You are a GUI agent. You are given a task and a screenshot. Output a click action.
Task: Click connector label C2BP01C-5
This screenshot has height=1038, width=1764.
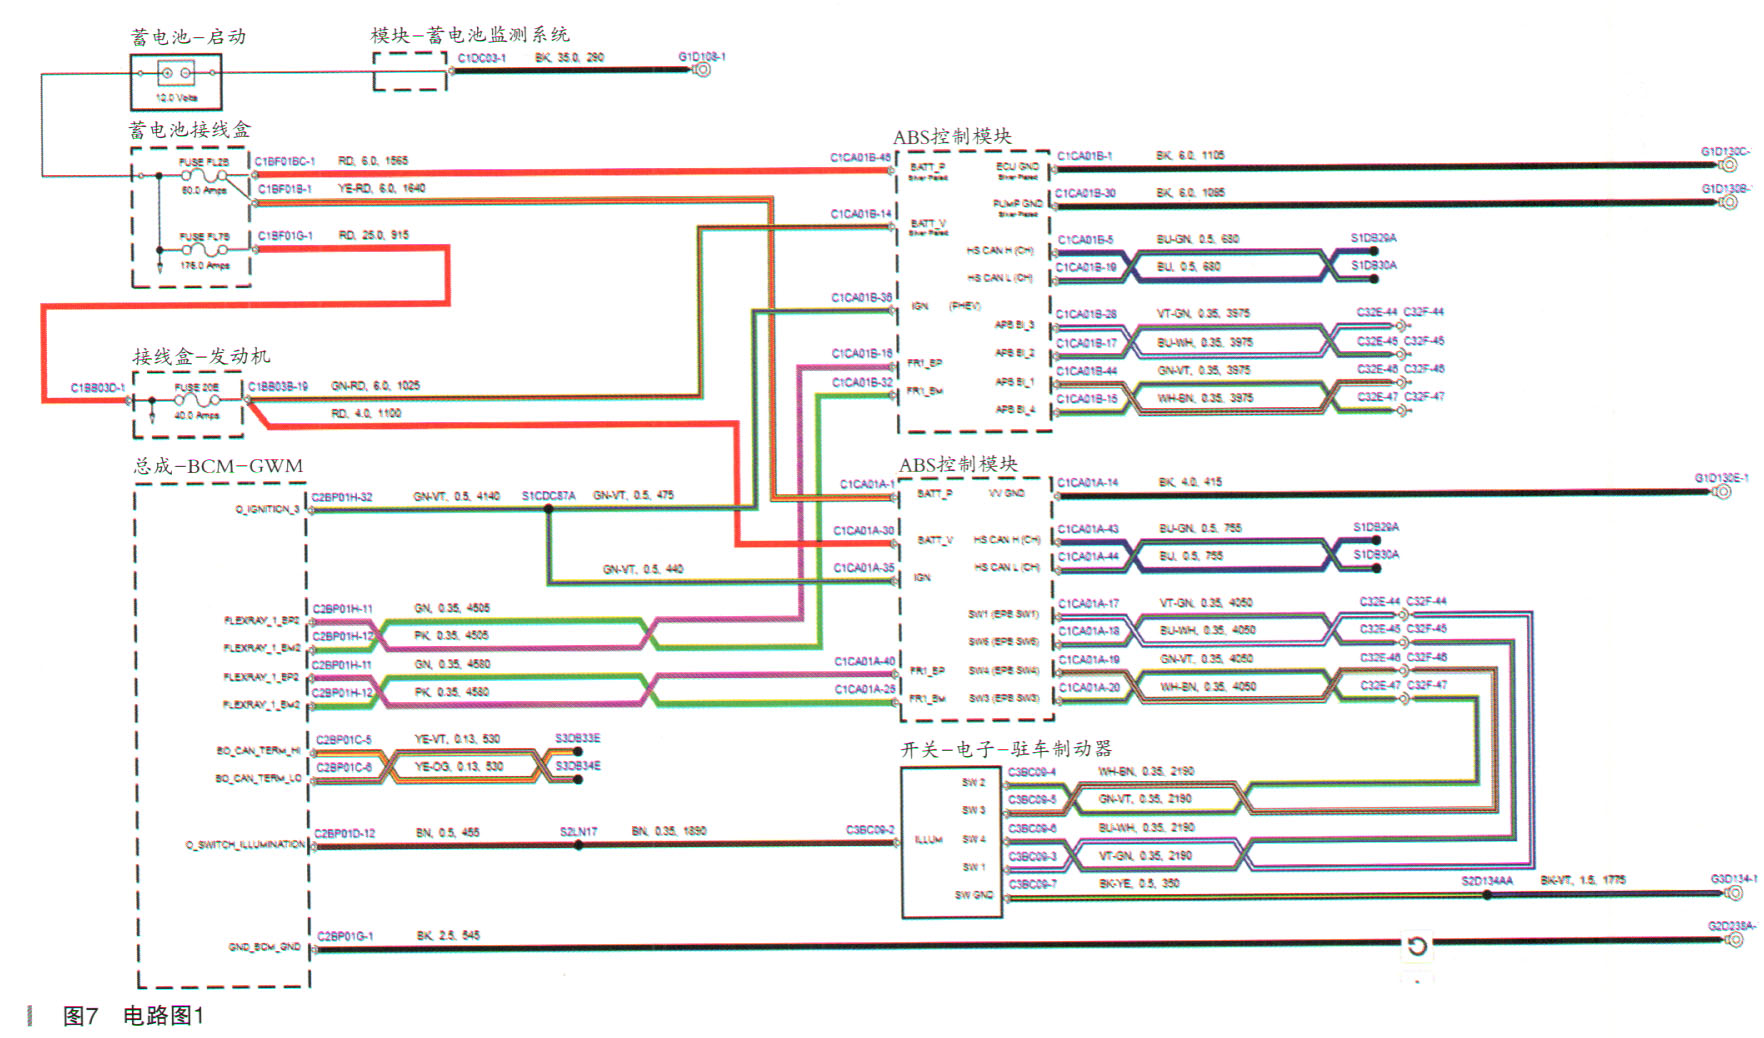(x=344, y=740)
